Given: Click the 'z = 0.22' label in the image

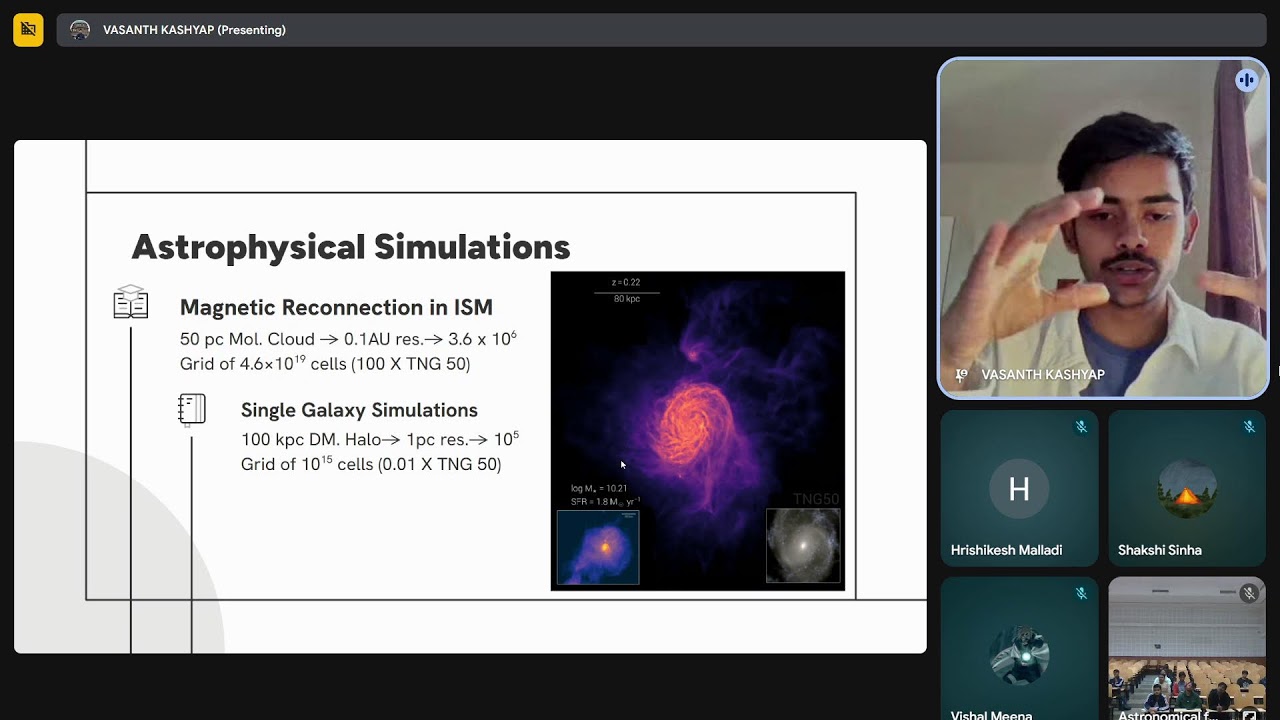Looking at the screenshot, I should 626,283.
